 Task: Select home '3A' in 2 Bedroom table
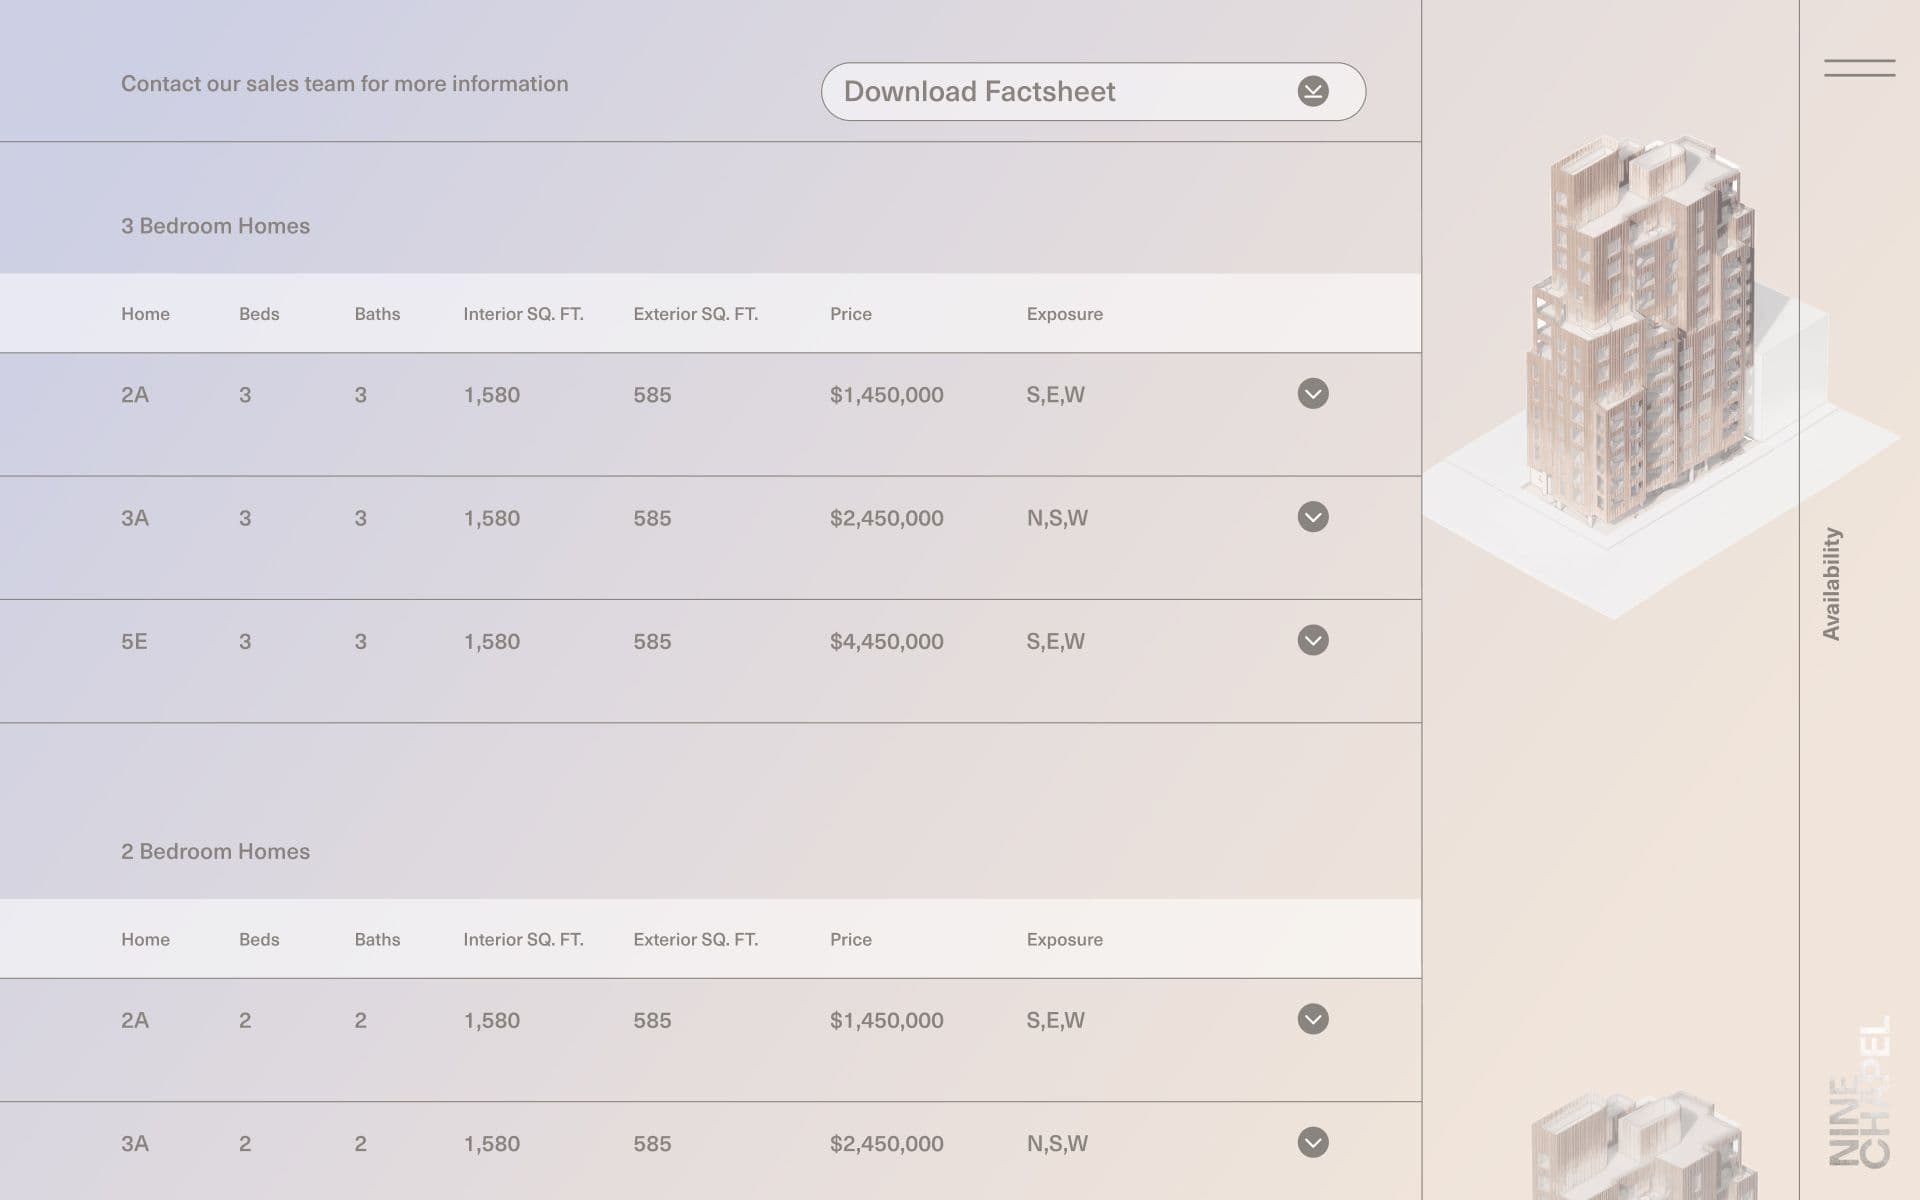coord(135,1144)
